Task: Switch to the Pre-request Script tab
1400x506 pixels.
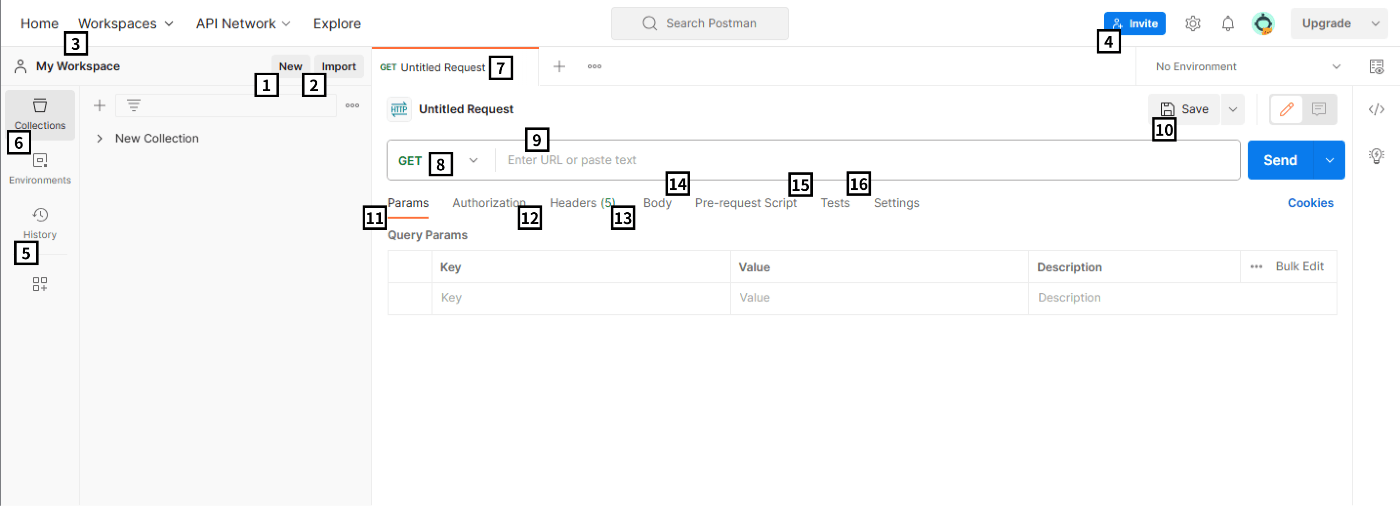Action: 746,203
